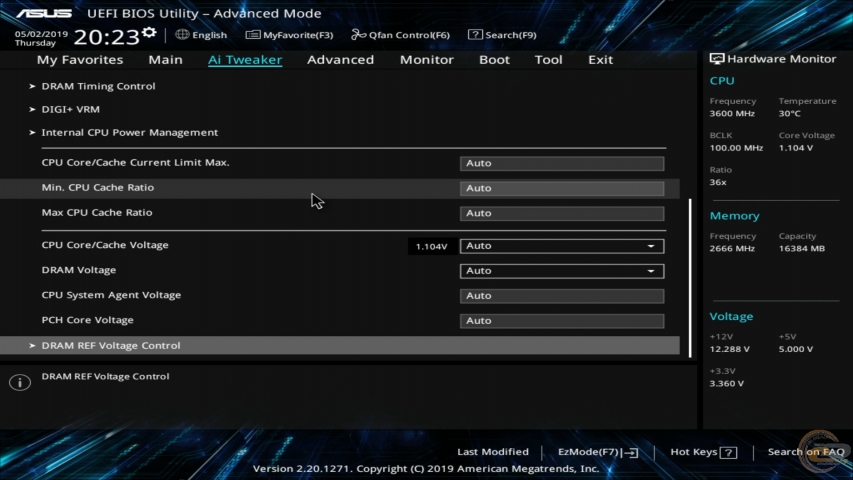
Task: Click the DRAM Voltage label
Action: (79, 270)
